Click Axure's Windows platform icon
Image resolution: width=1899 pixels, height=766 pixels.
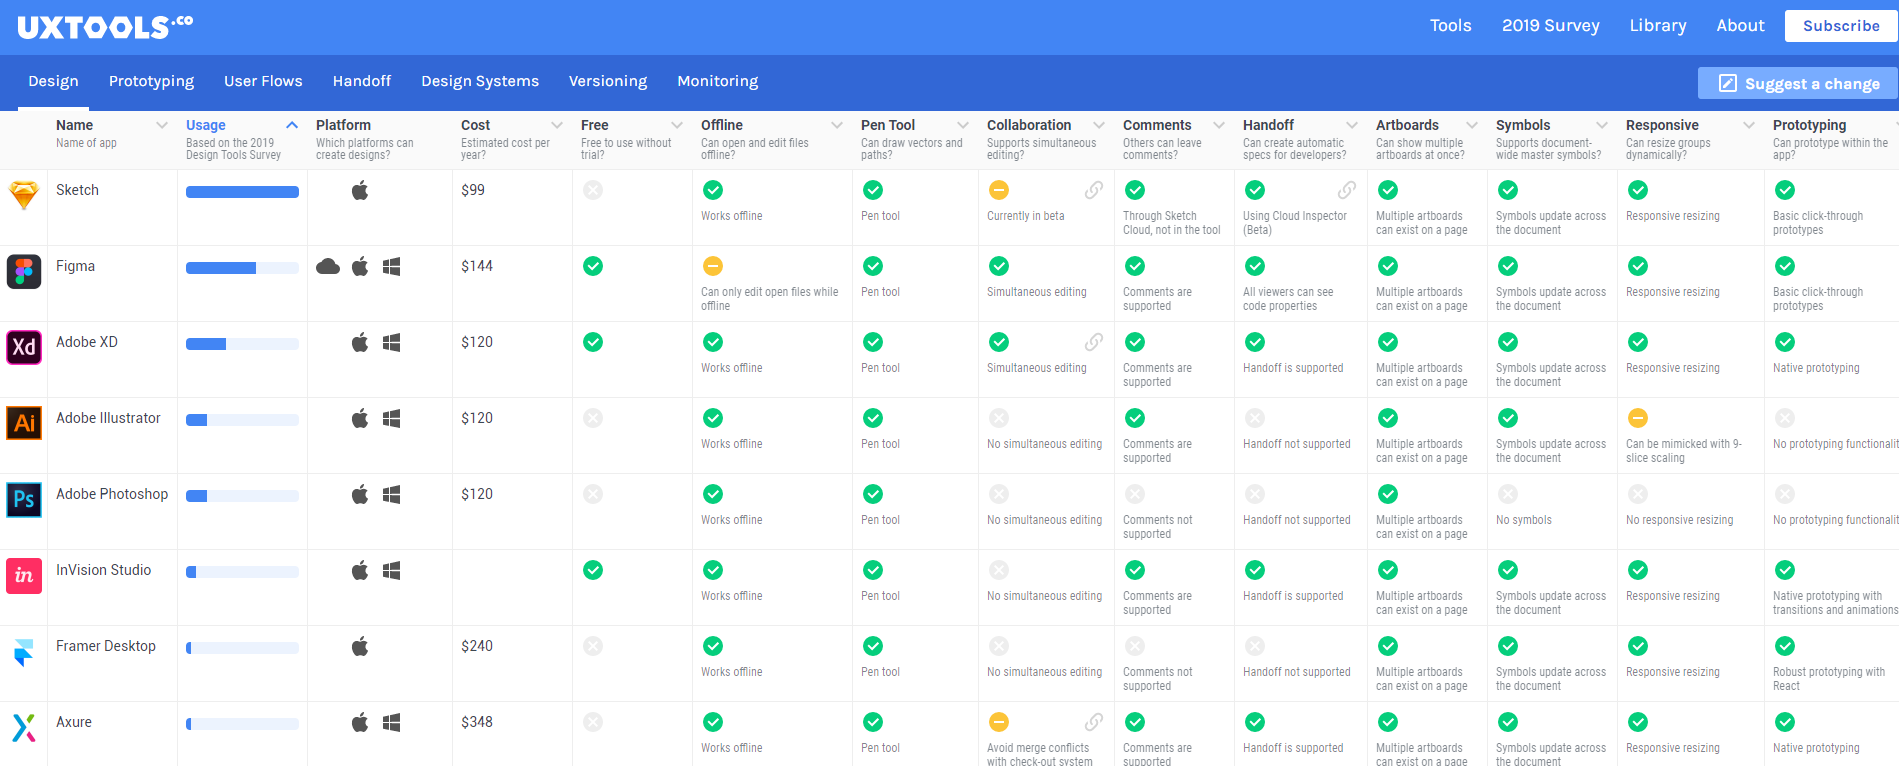[392, 722]
